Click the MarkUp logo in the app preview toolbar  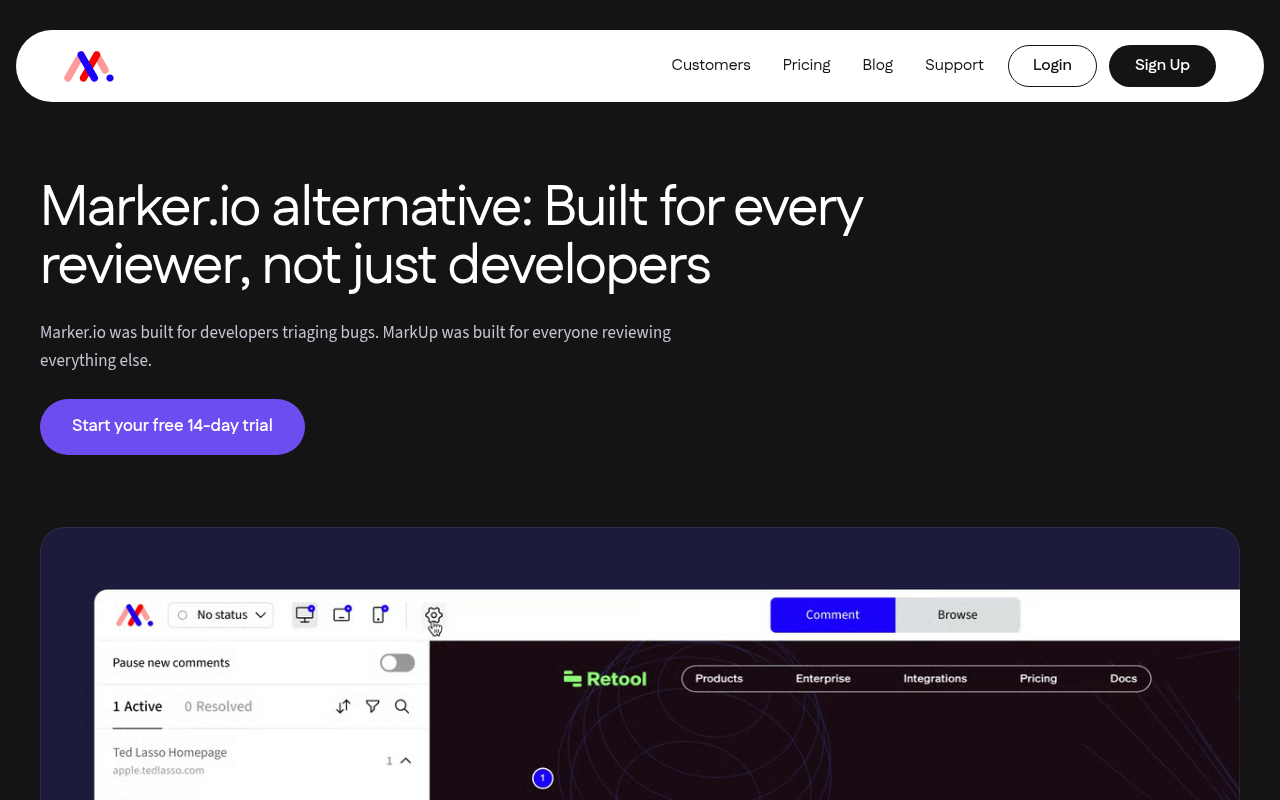click(134, 615)
